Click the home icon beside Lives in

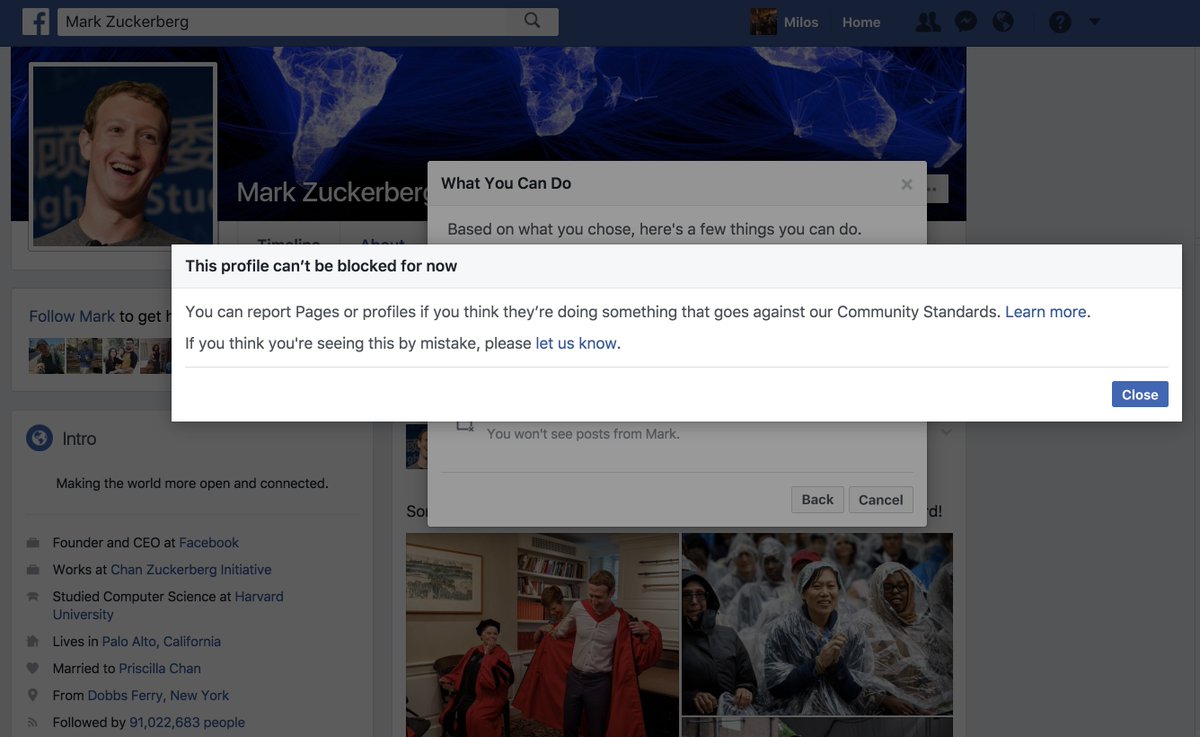coord(33,642)
